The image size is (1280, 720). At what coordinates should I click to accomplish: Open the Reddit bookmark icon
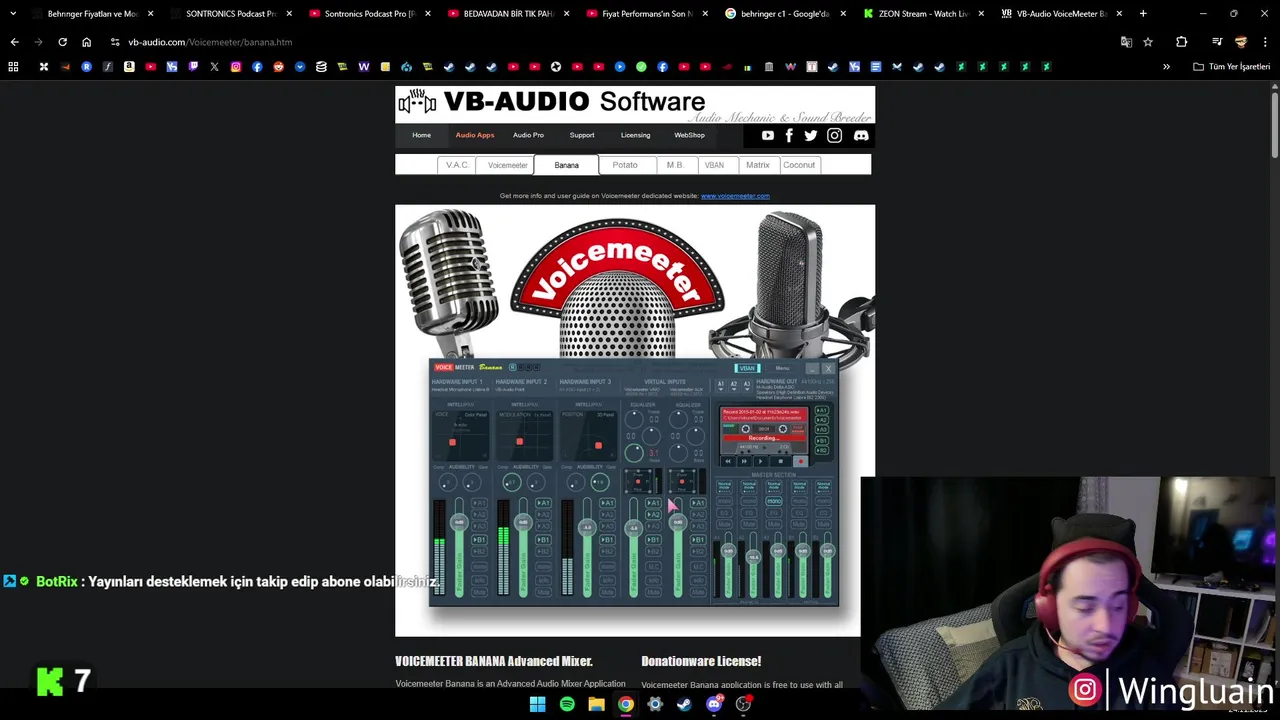pos(278,67)
